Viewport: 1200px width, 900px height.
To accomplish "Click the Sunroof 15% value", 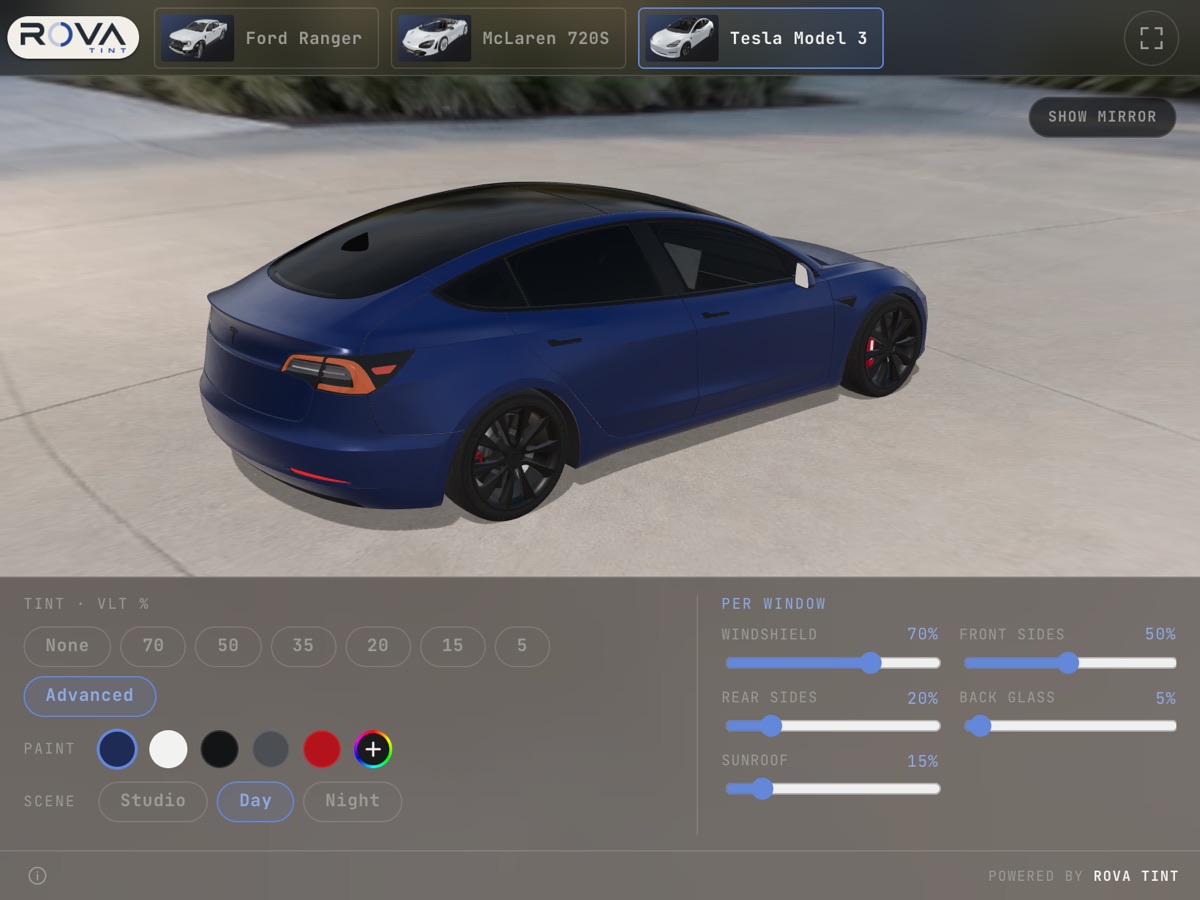I will (x=922, y=761).
